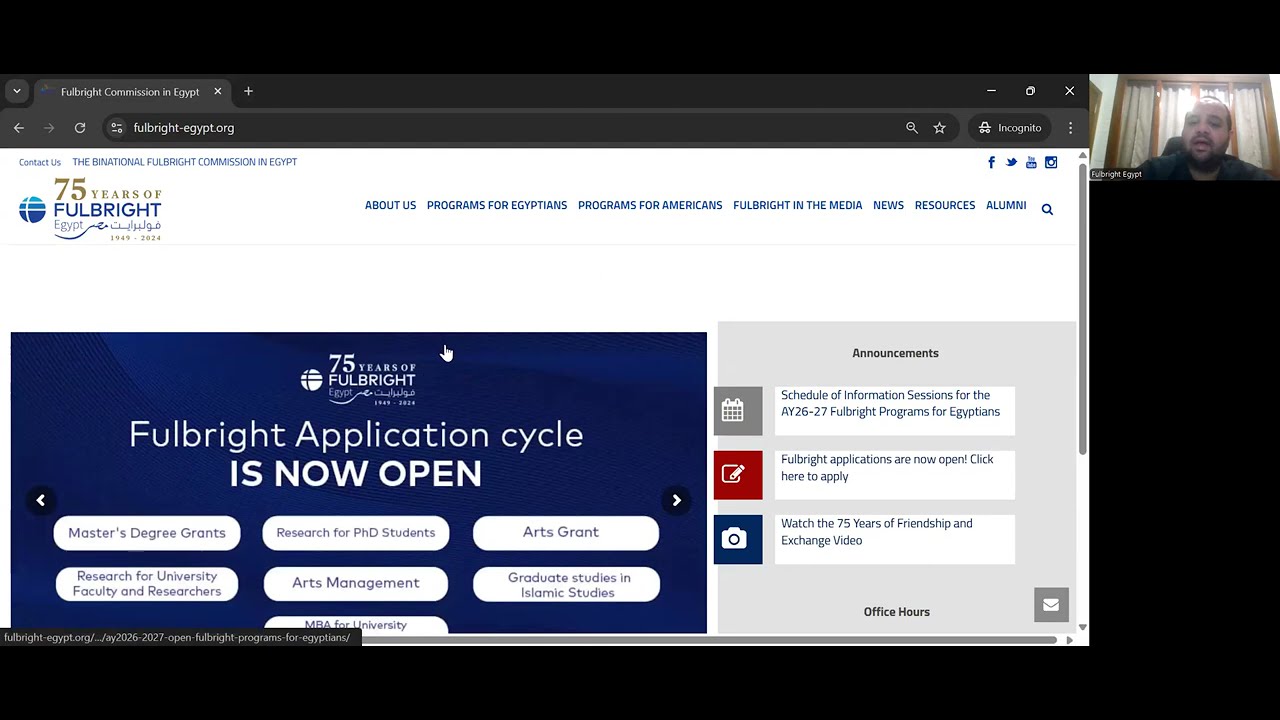Click the site search magnifier icon

1047,209
